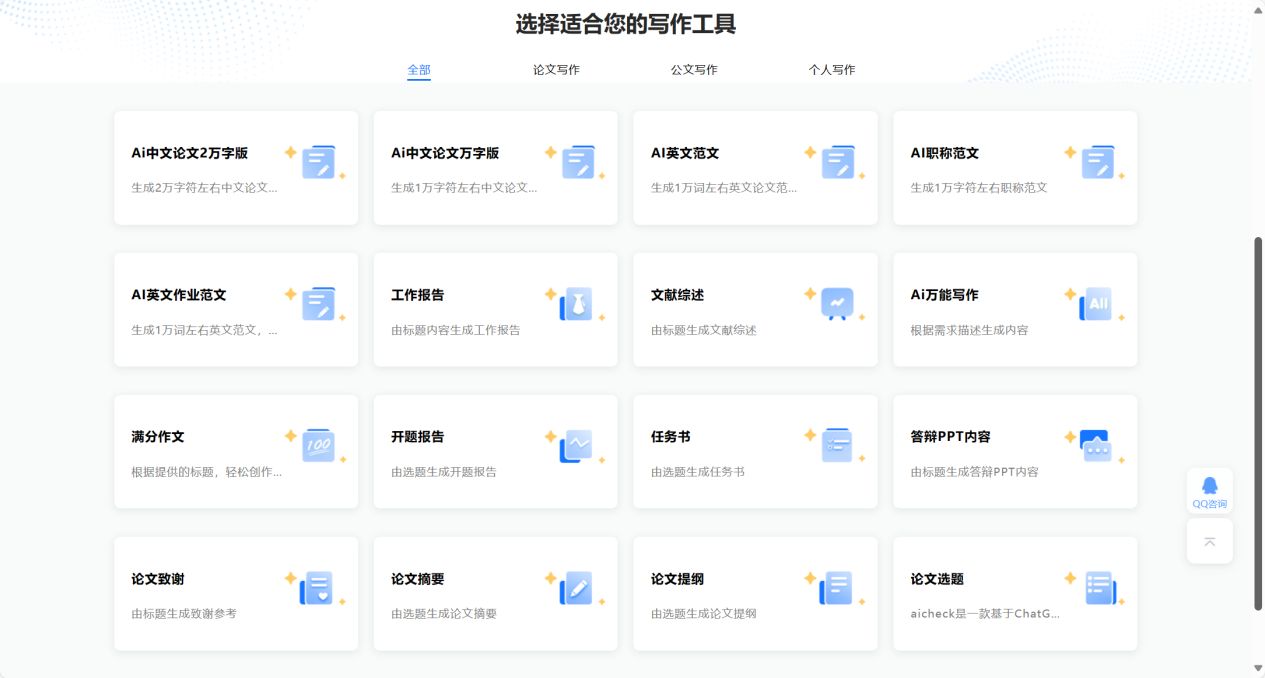Click the text aicheck是一款基于ChatG...
This screenshot has width=1265, height=678.
[x=985, y=613]
